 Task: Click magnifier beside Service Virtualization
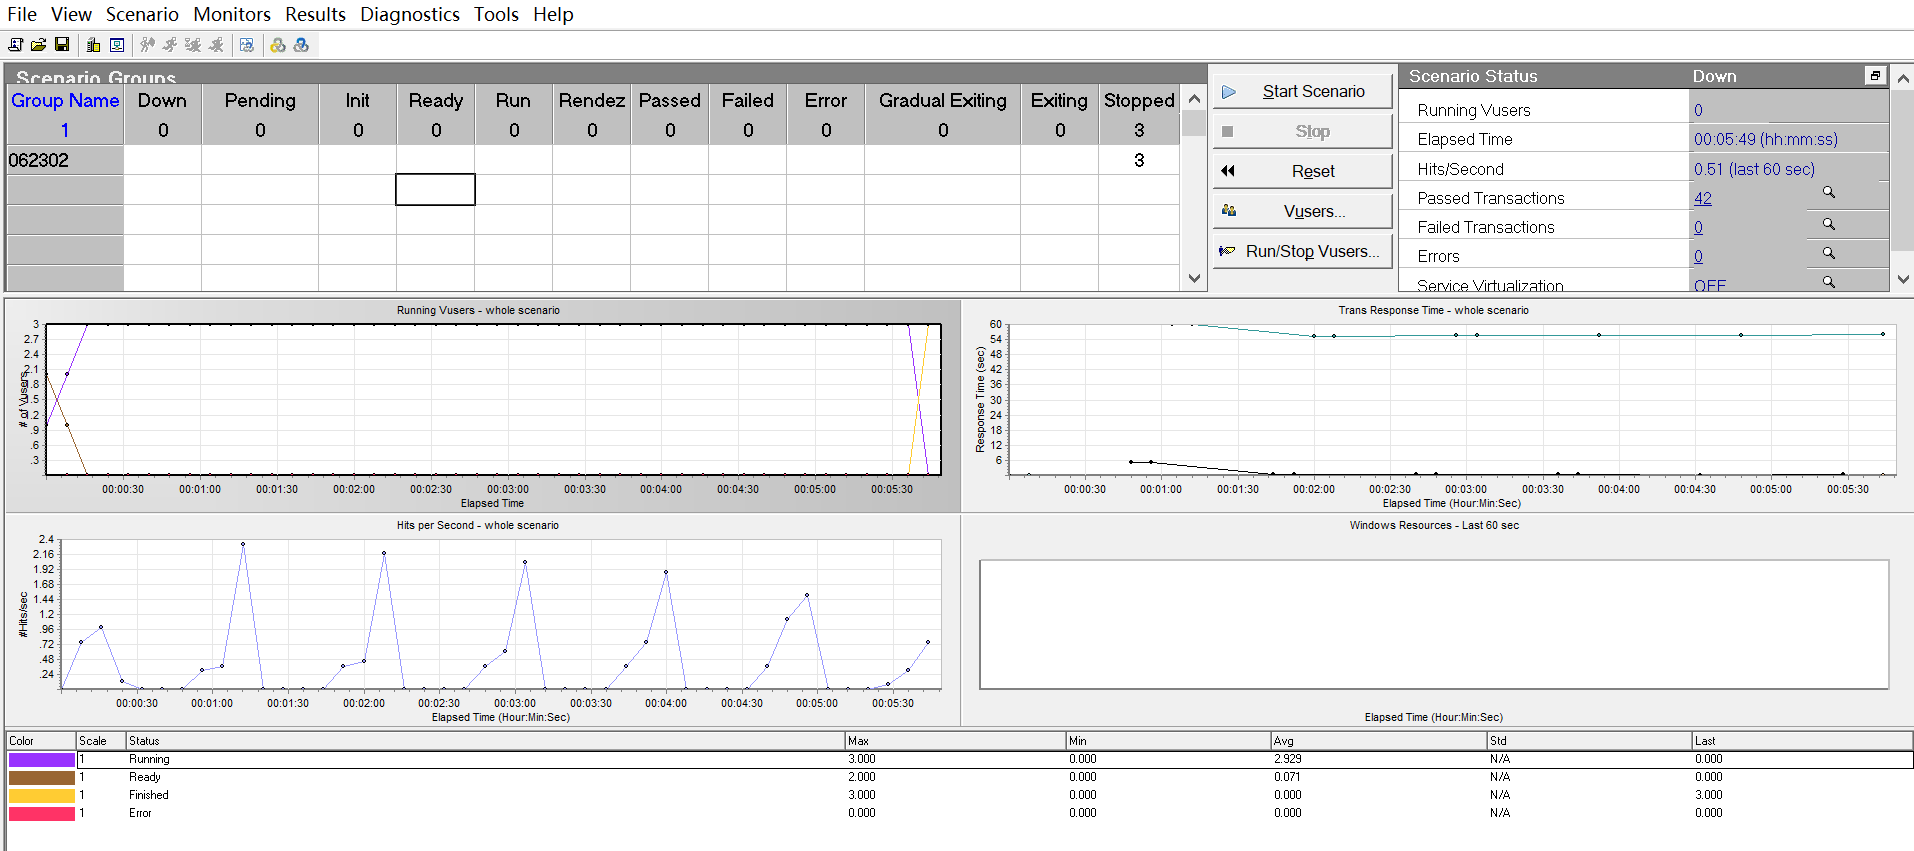1828,282
